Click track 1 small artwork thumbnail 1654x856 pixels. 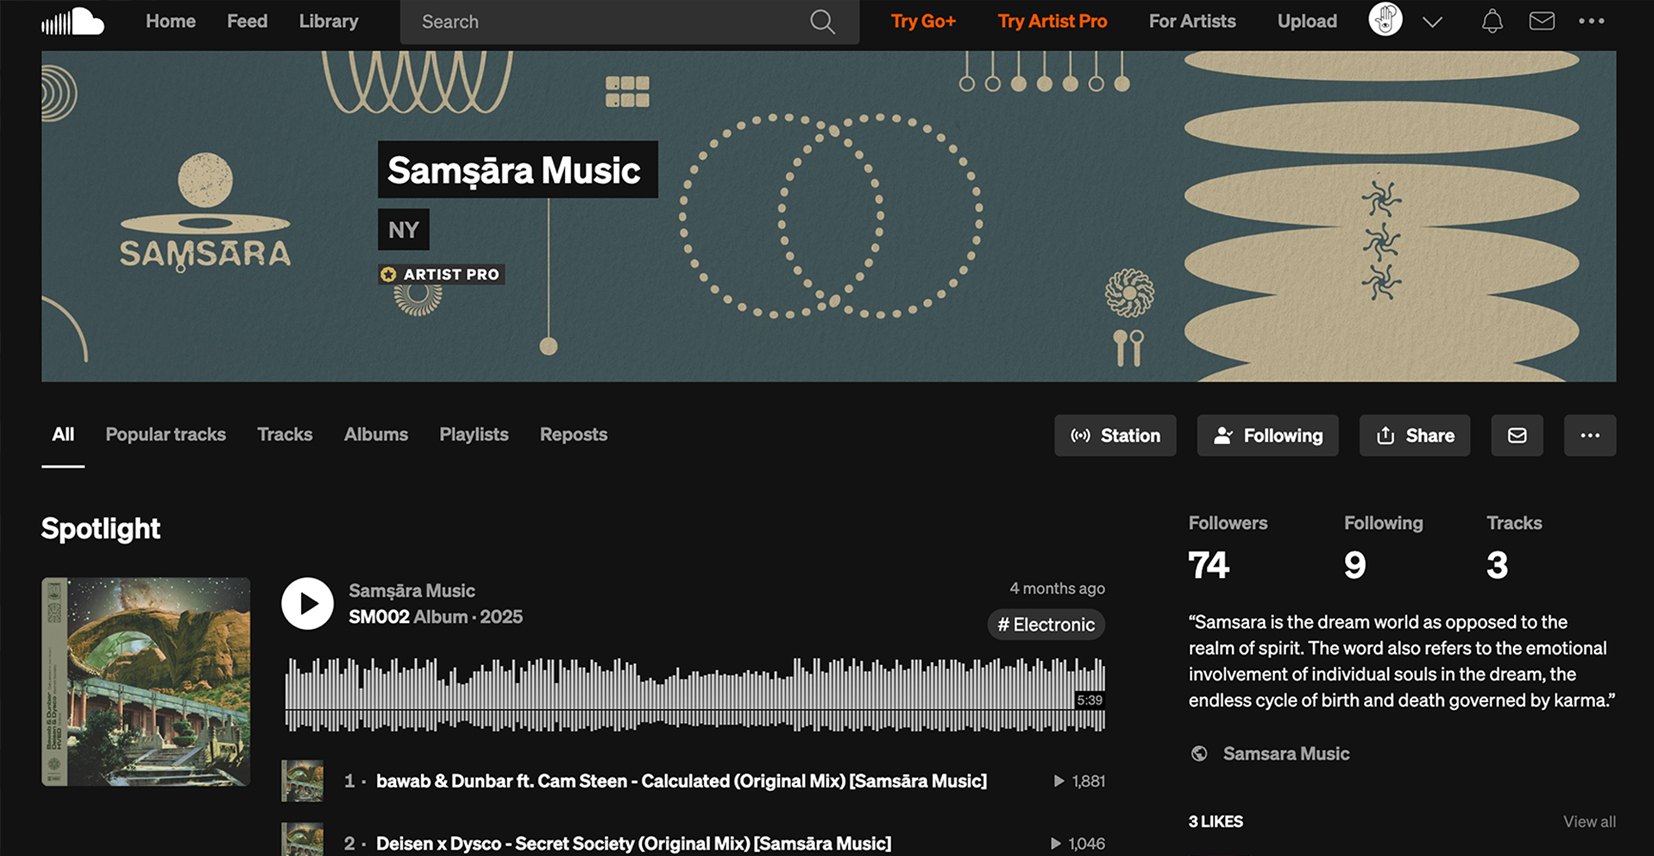pyautogui.click(x=302, y=781)
